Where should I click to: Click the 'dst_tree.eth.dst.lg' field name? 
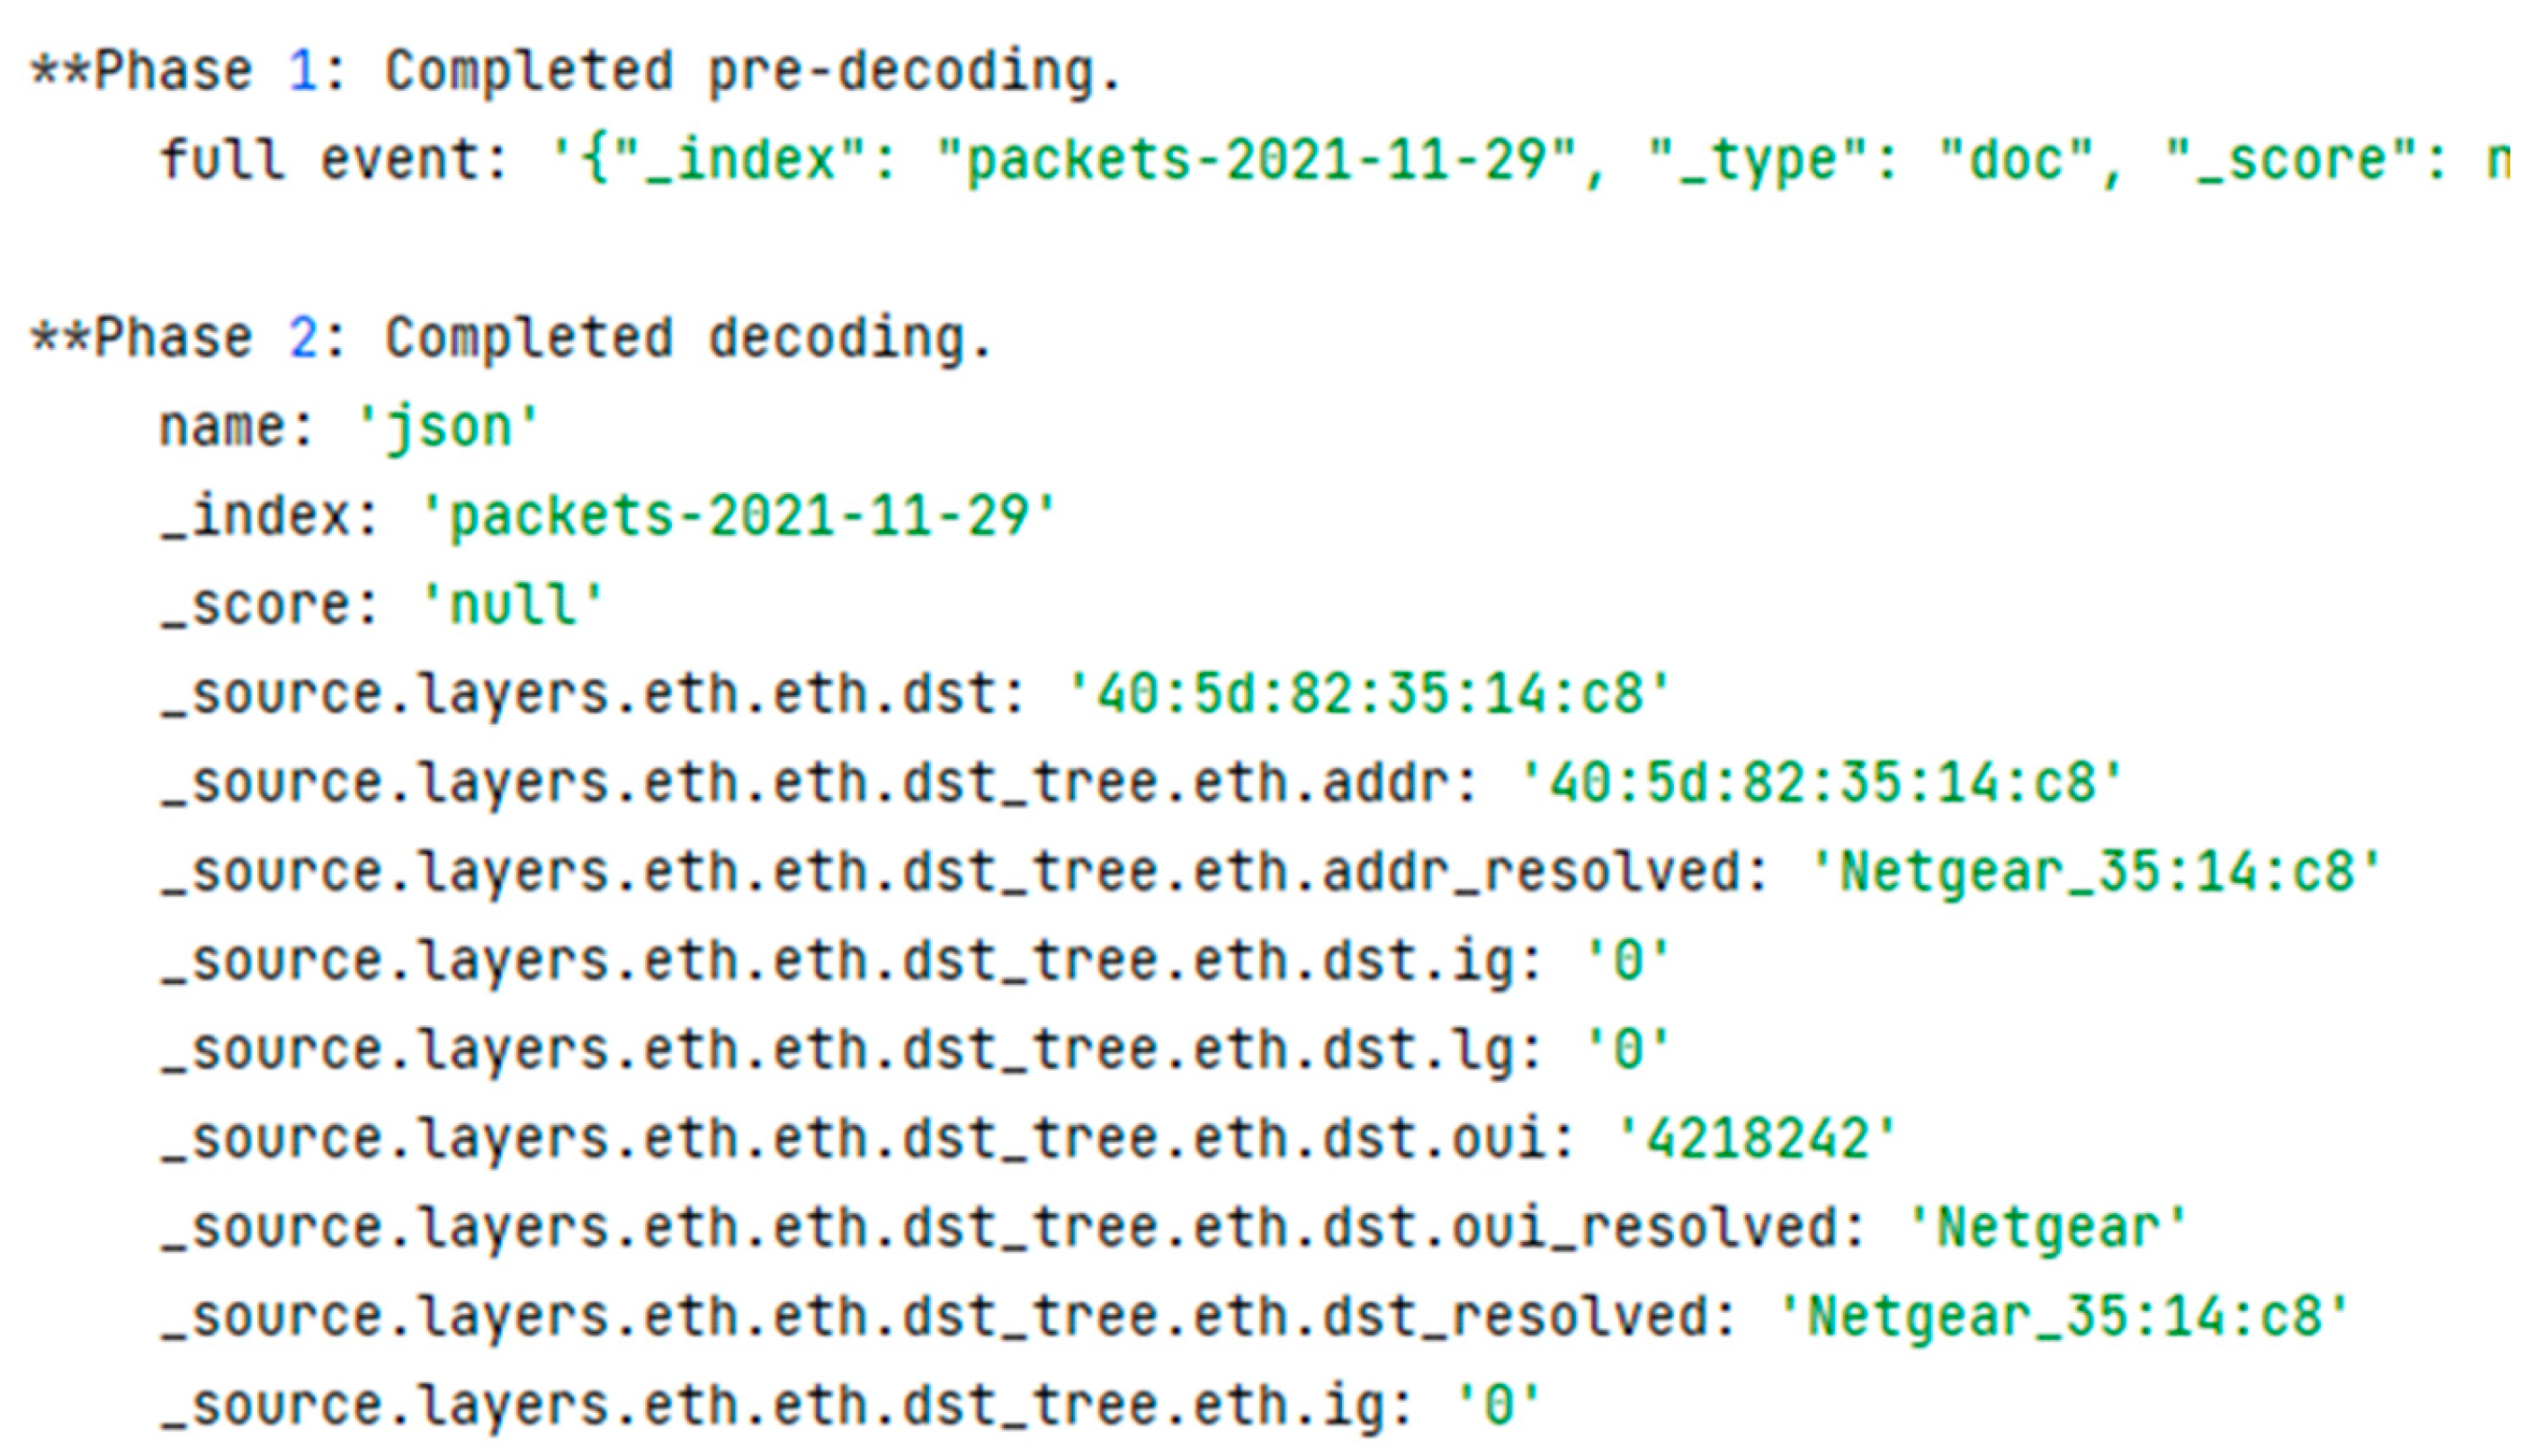(850, 1050)
